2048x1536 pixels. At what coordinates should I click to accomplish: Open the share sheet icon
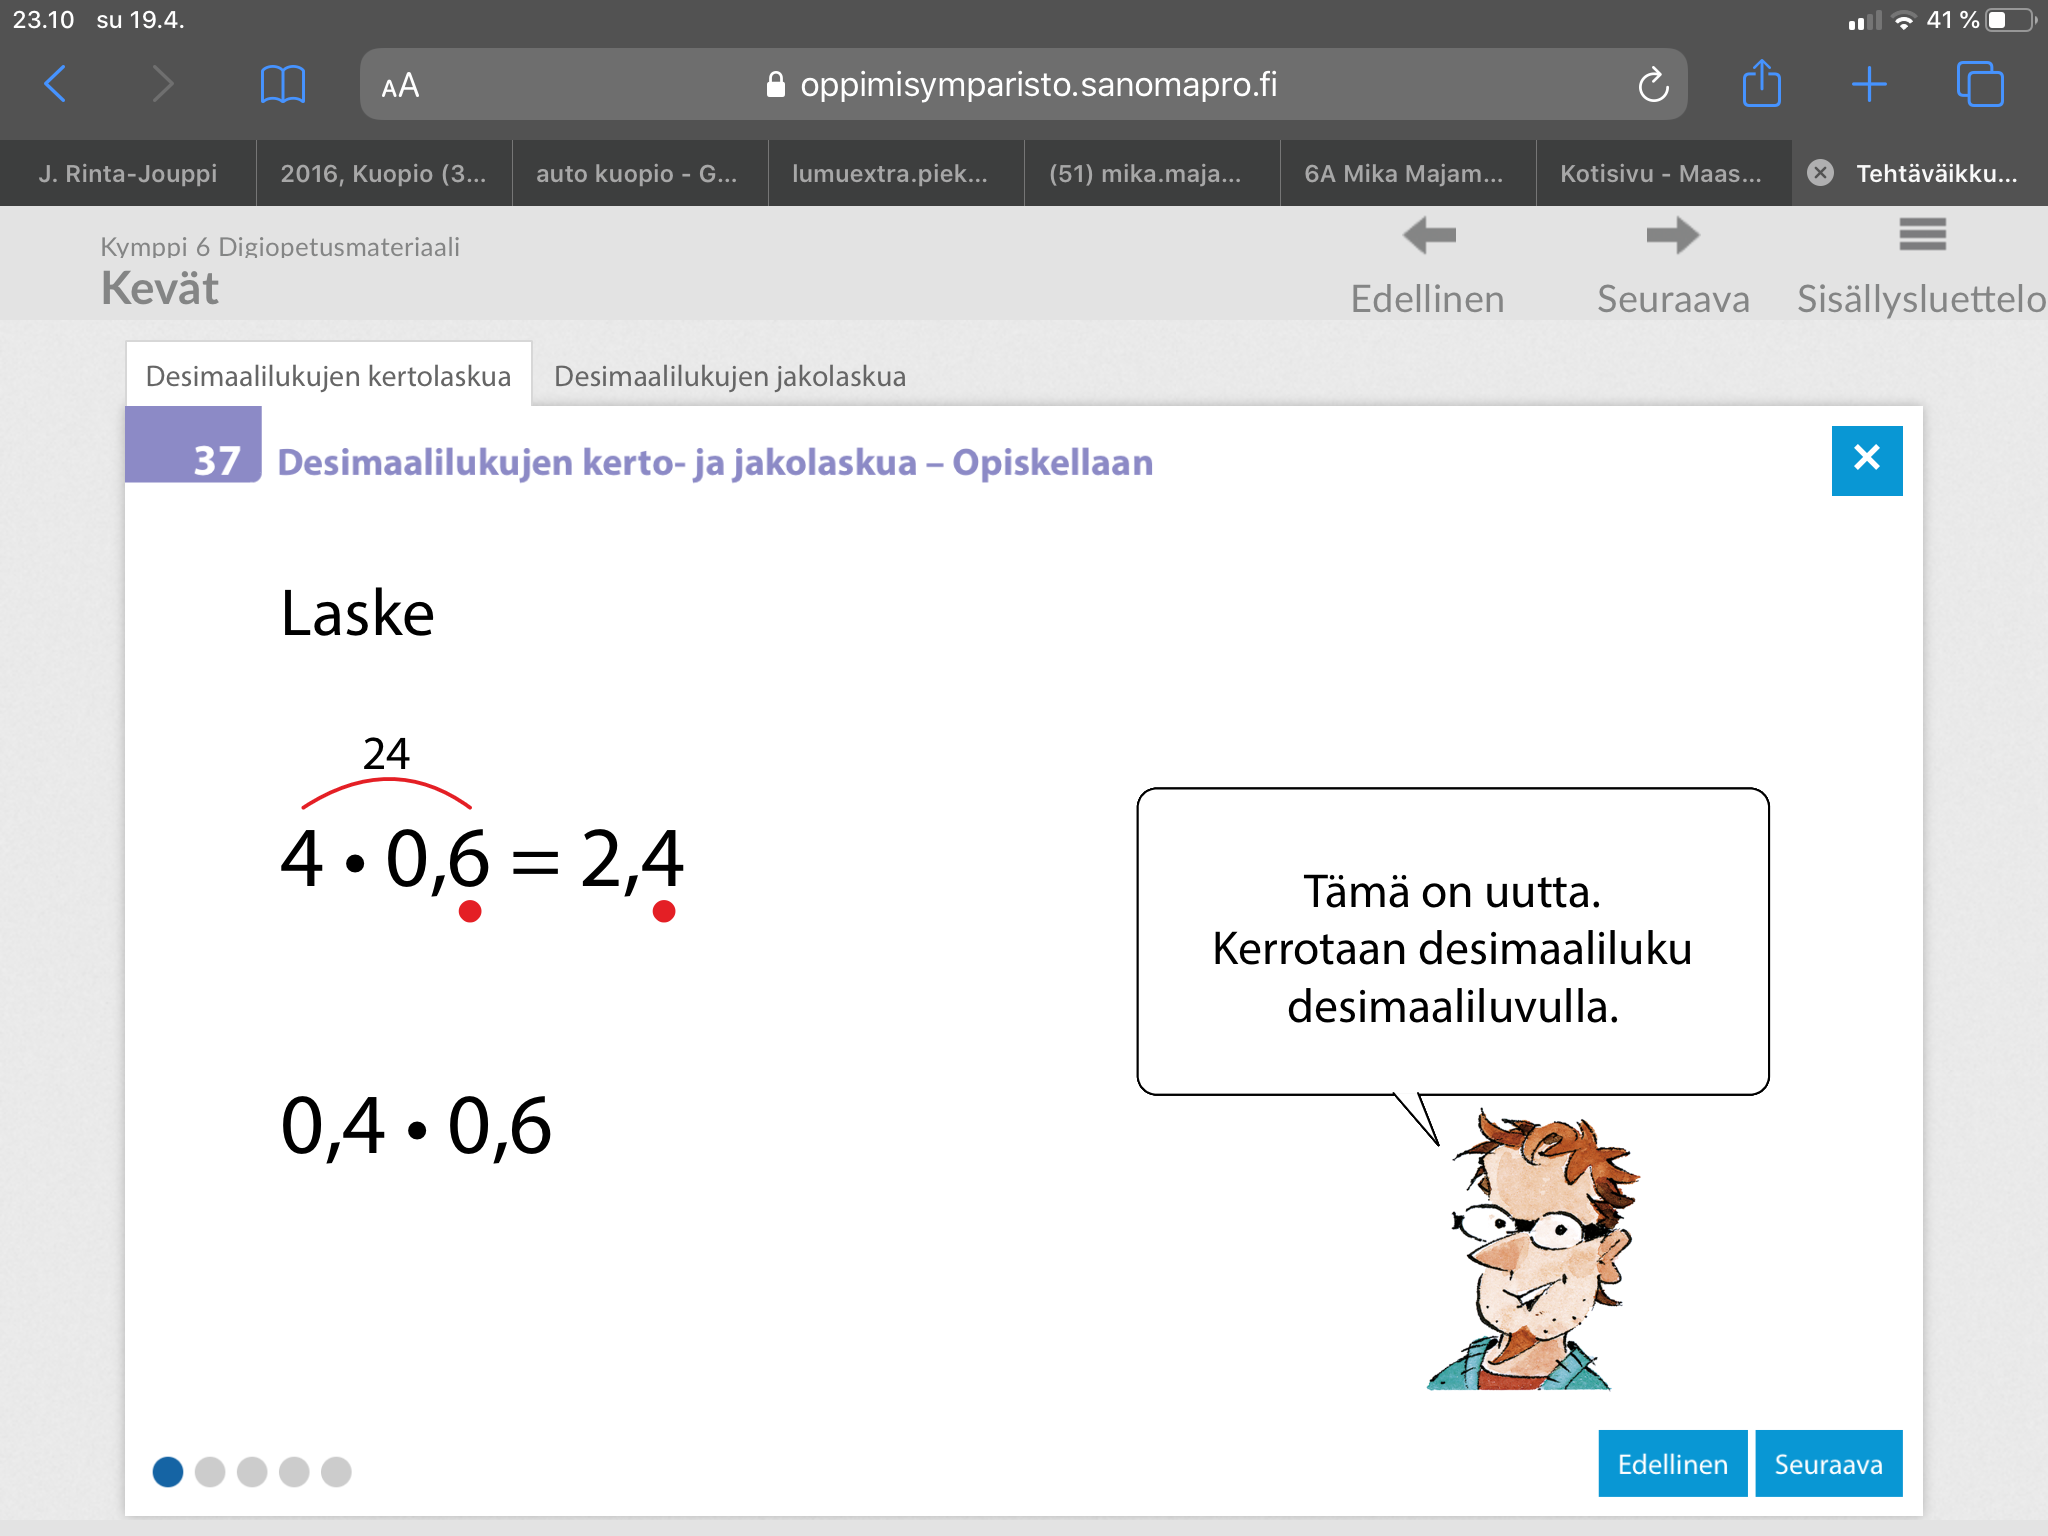coord(1761,84)
